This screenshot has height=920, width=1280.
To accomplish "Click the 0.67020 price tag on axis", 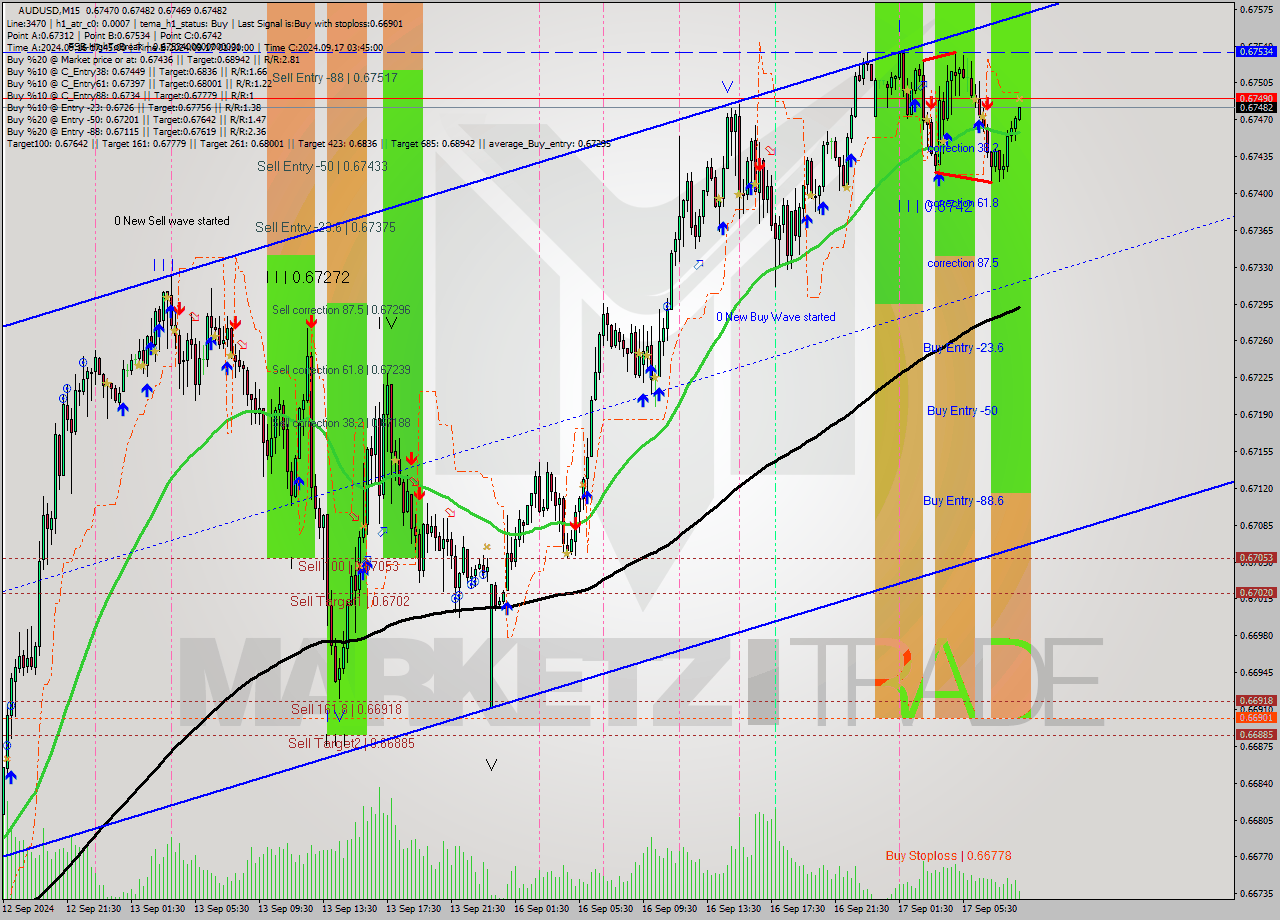I will point(1256,593).
